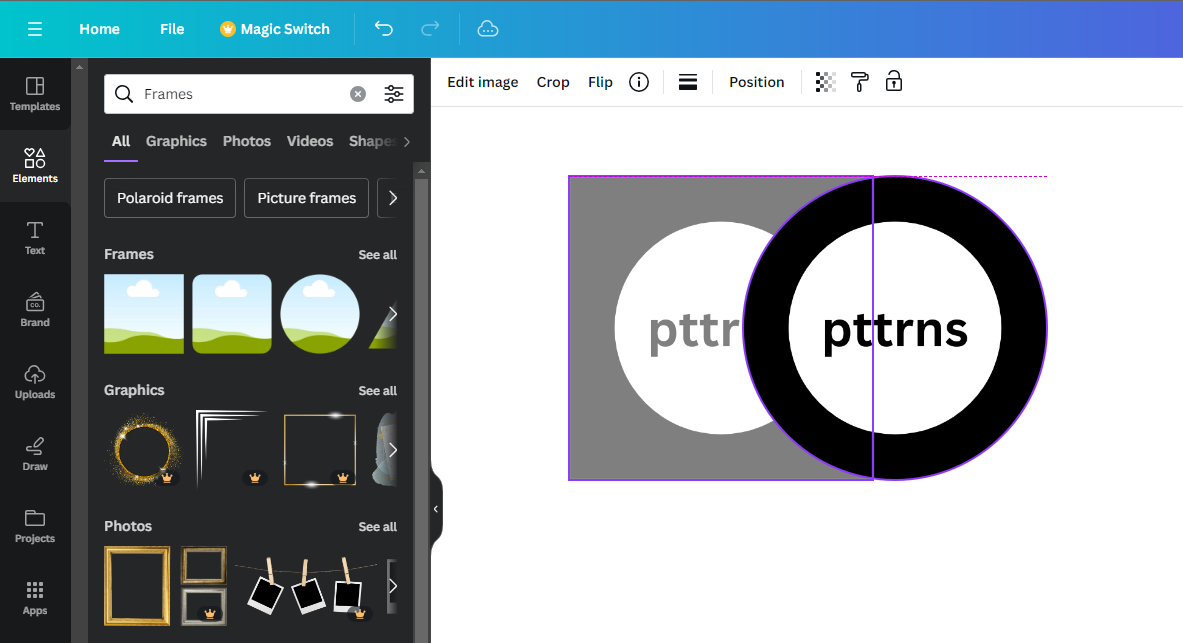Image resolution: width=1183 pixels, height=643 pixels.
Task: Show more Photos with the row arrow
Action: (392, 586)
